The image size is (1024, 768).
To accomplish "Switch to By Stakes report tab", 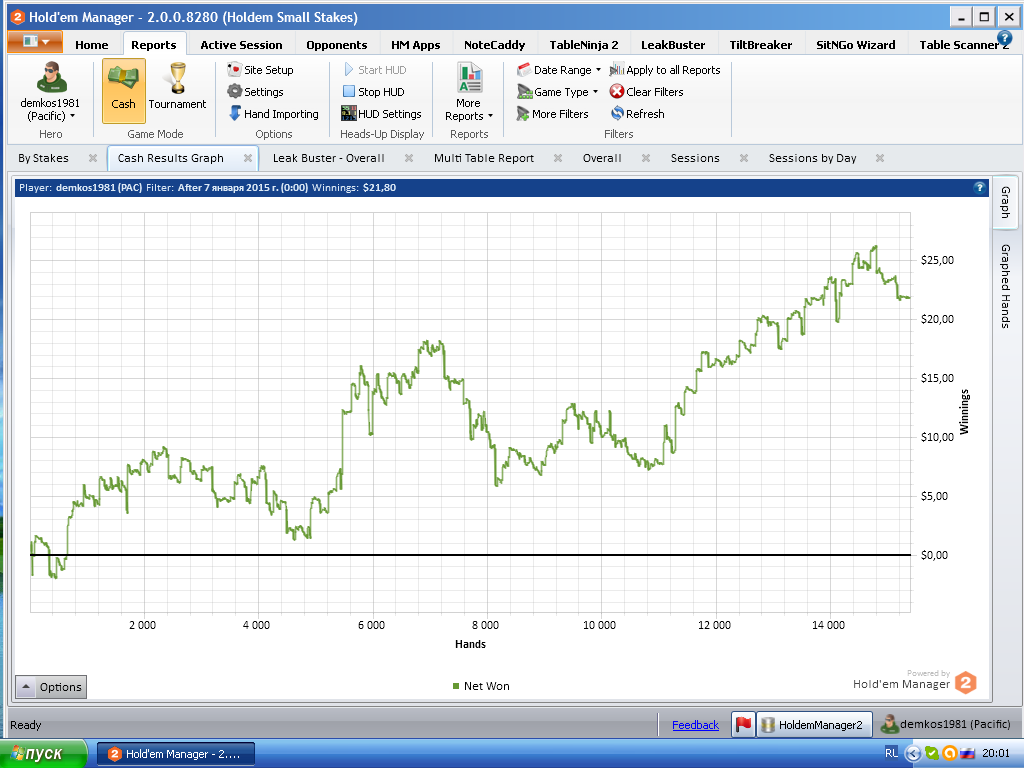I will pos(43,158).
